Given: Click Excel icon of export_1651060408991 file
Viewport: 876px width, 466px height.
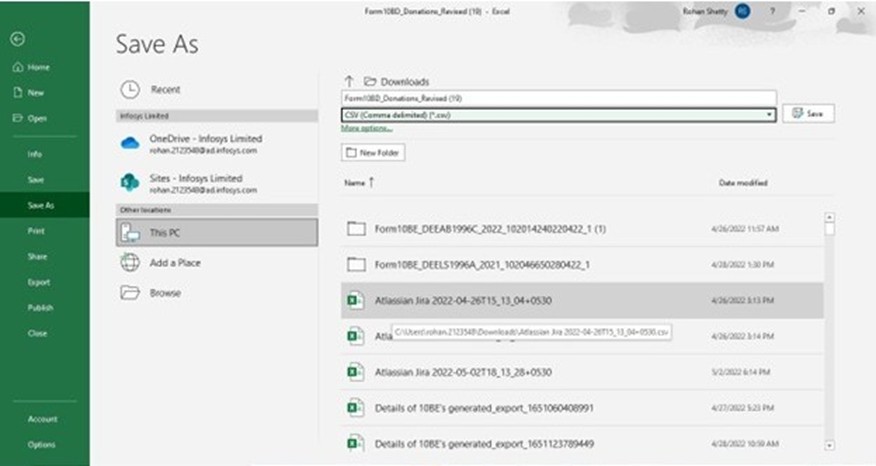Looking at the screenshot, I should (x=356, y=407).
